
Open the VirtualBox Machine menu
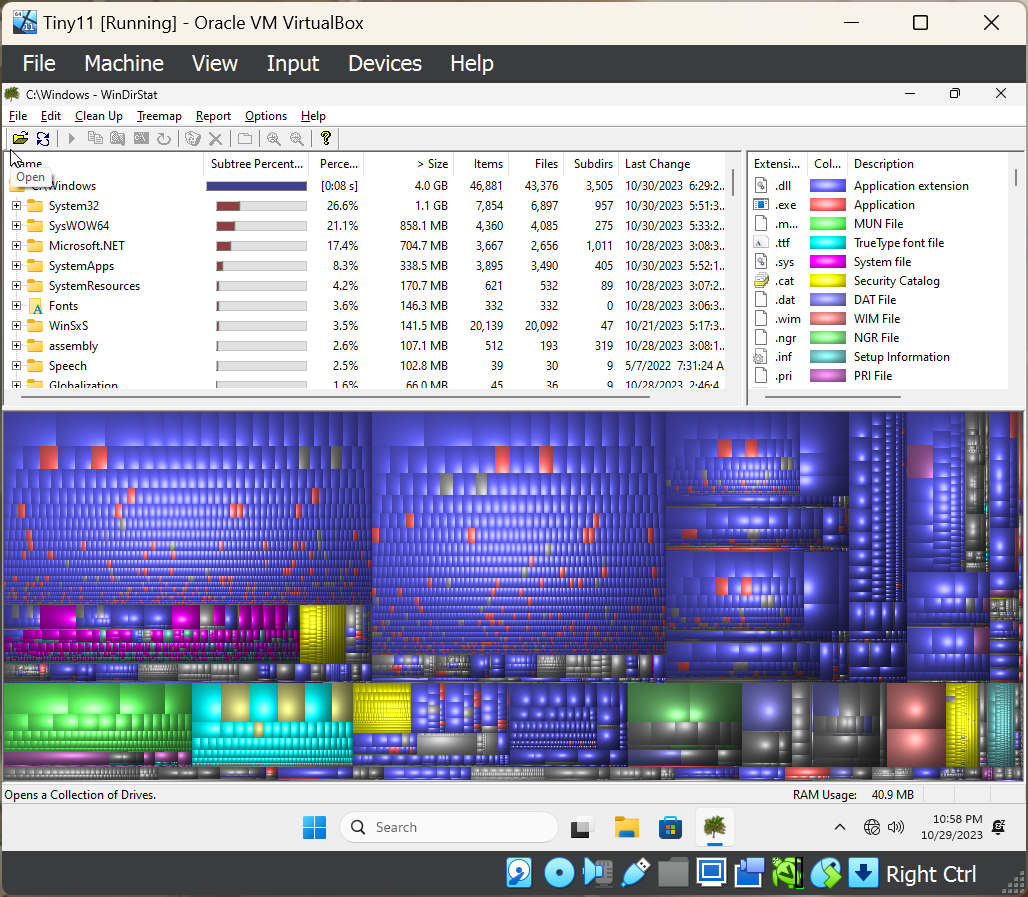(x=124, y=64)
